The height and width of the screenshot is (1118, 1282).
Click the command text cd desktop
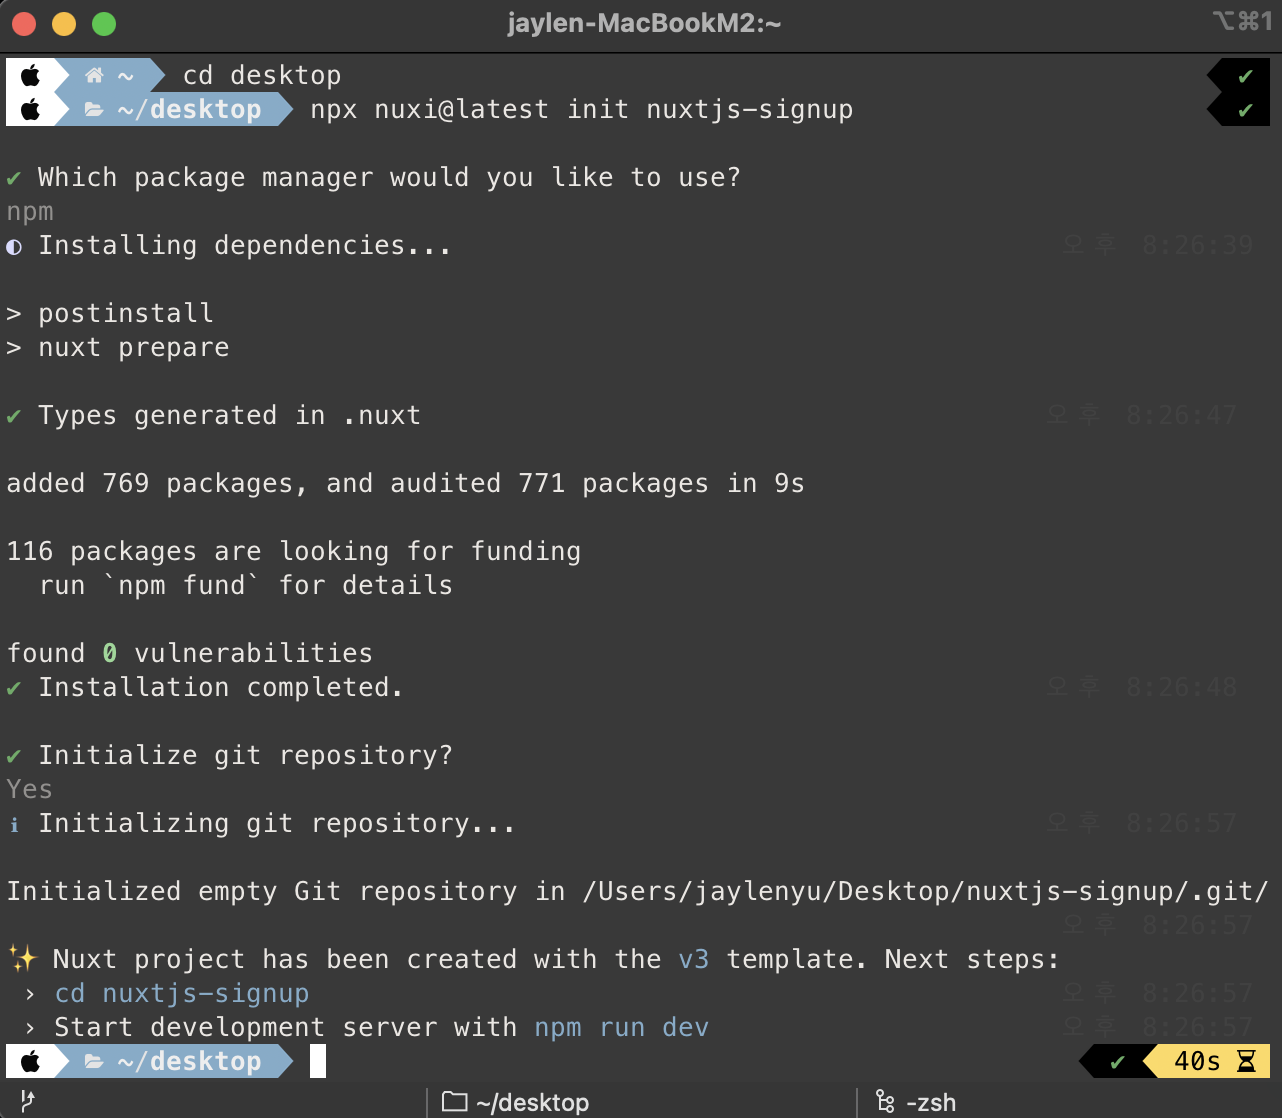(x=262, y=76)
